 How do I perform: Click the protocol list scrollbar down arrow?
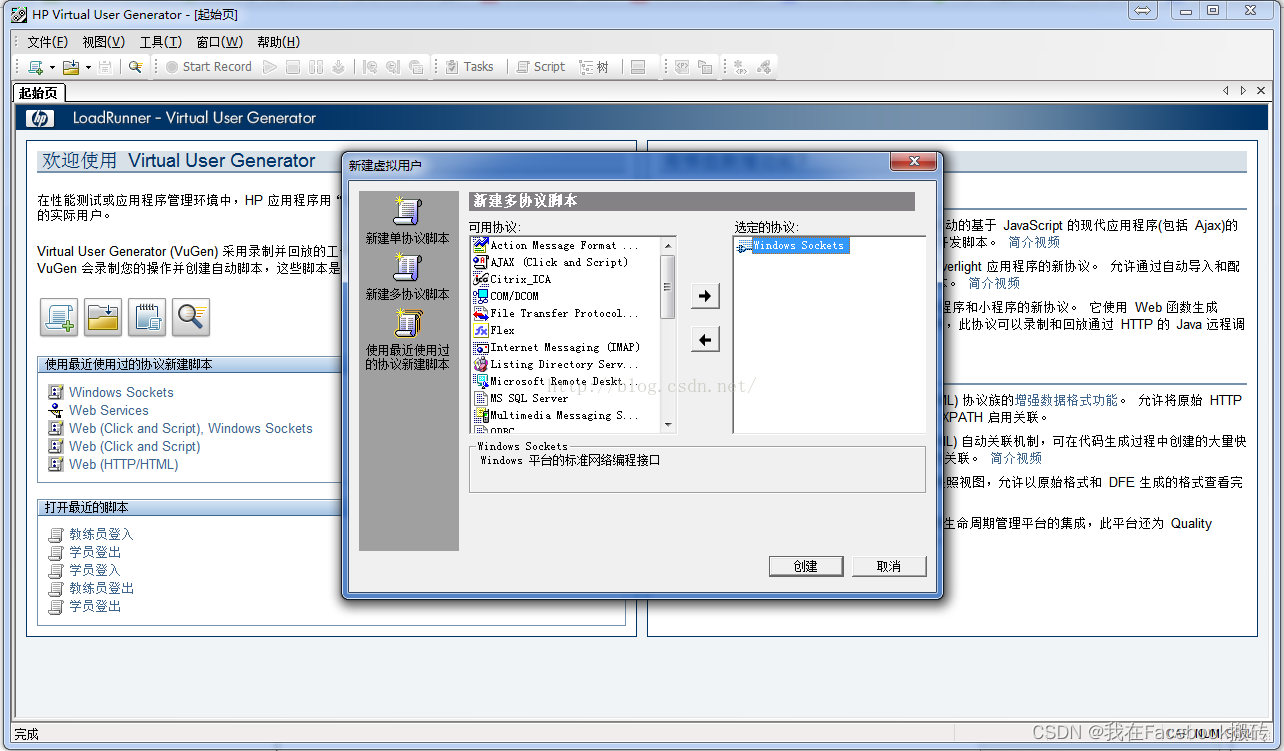pyautogui.click(x=667, y=427)
